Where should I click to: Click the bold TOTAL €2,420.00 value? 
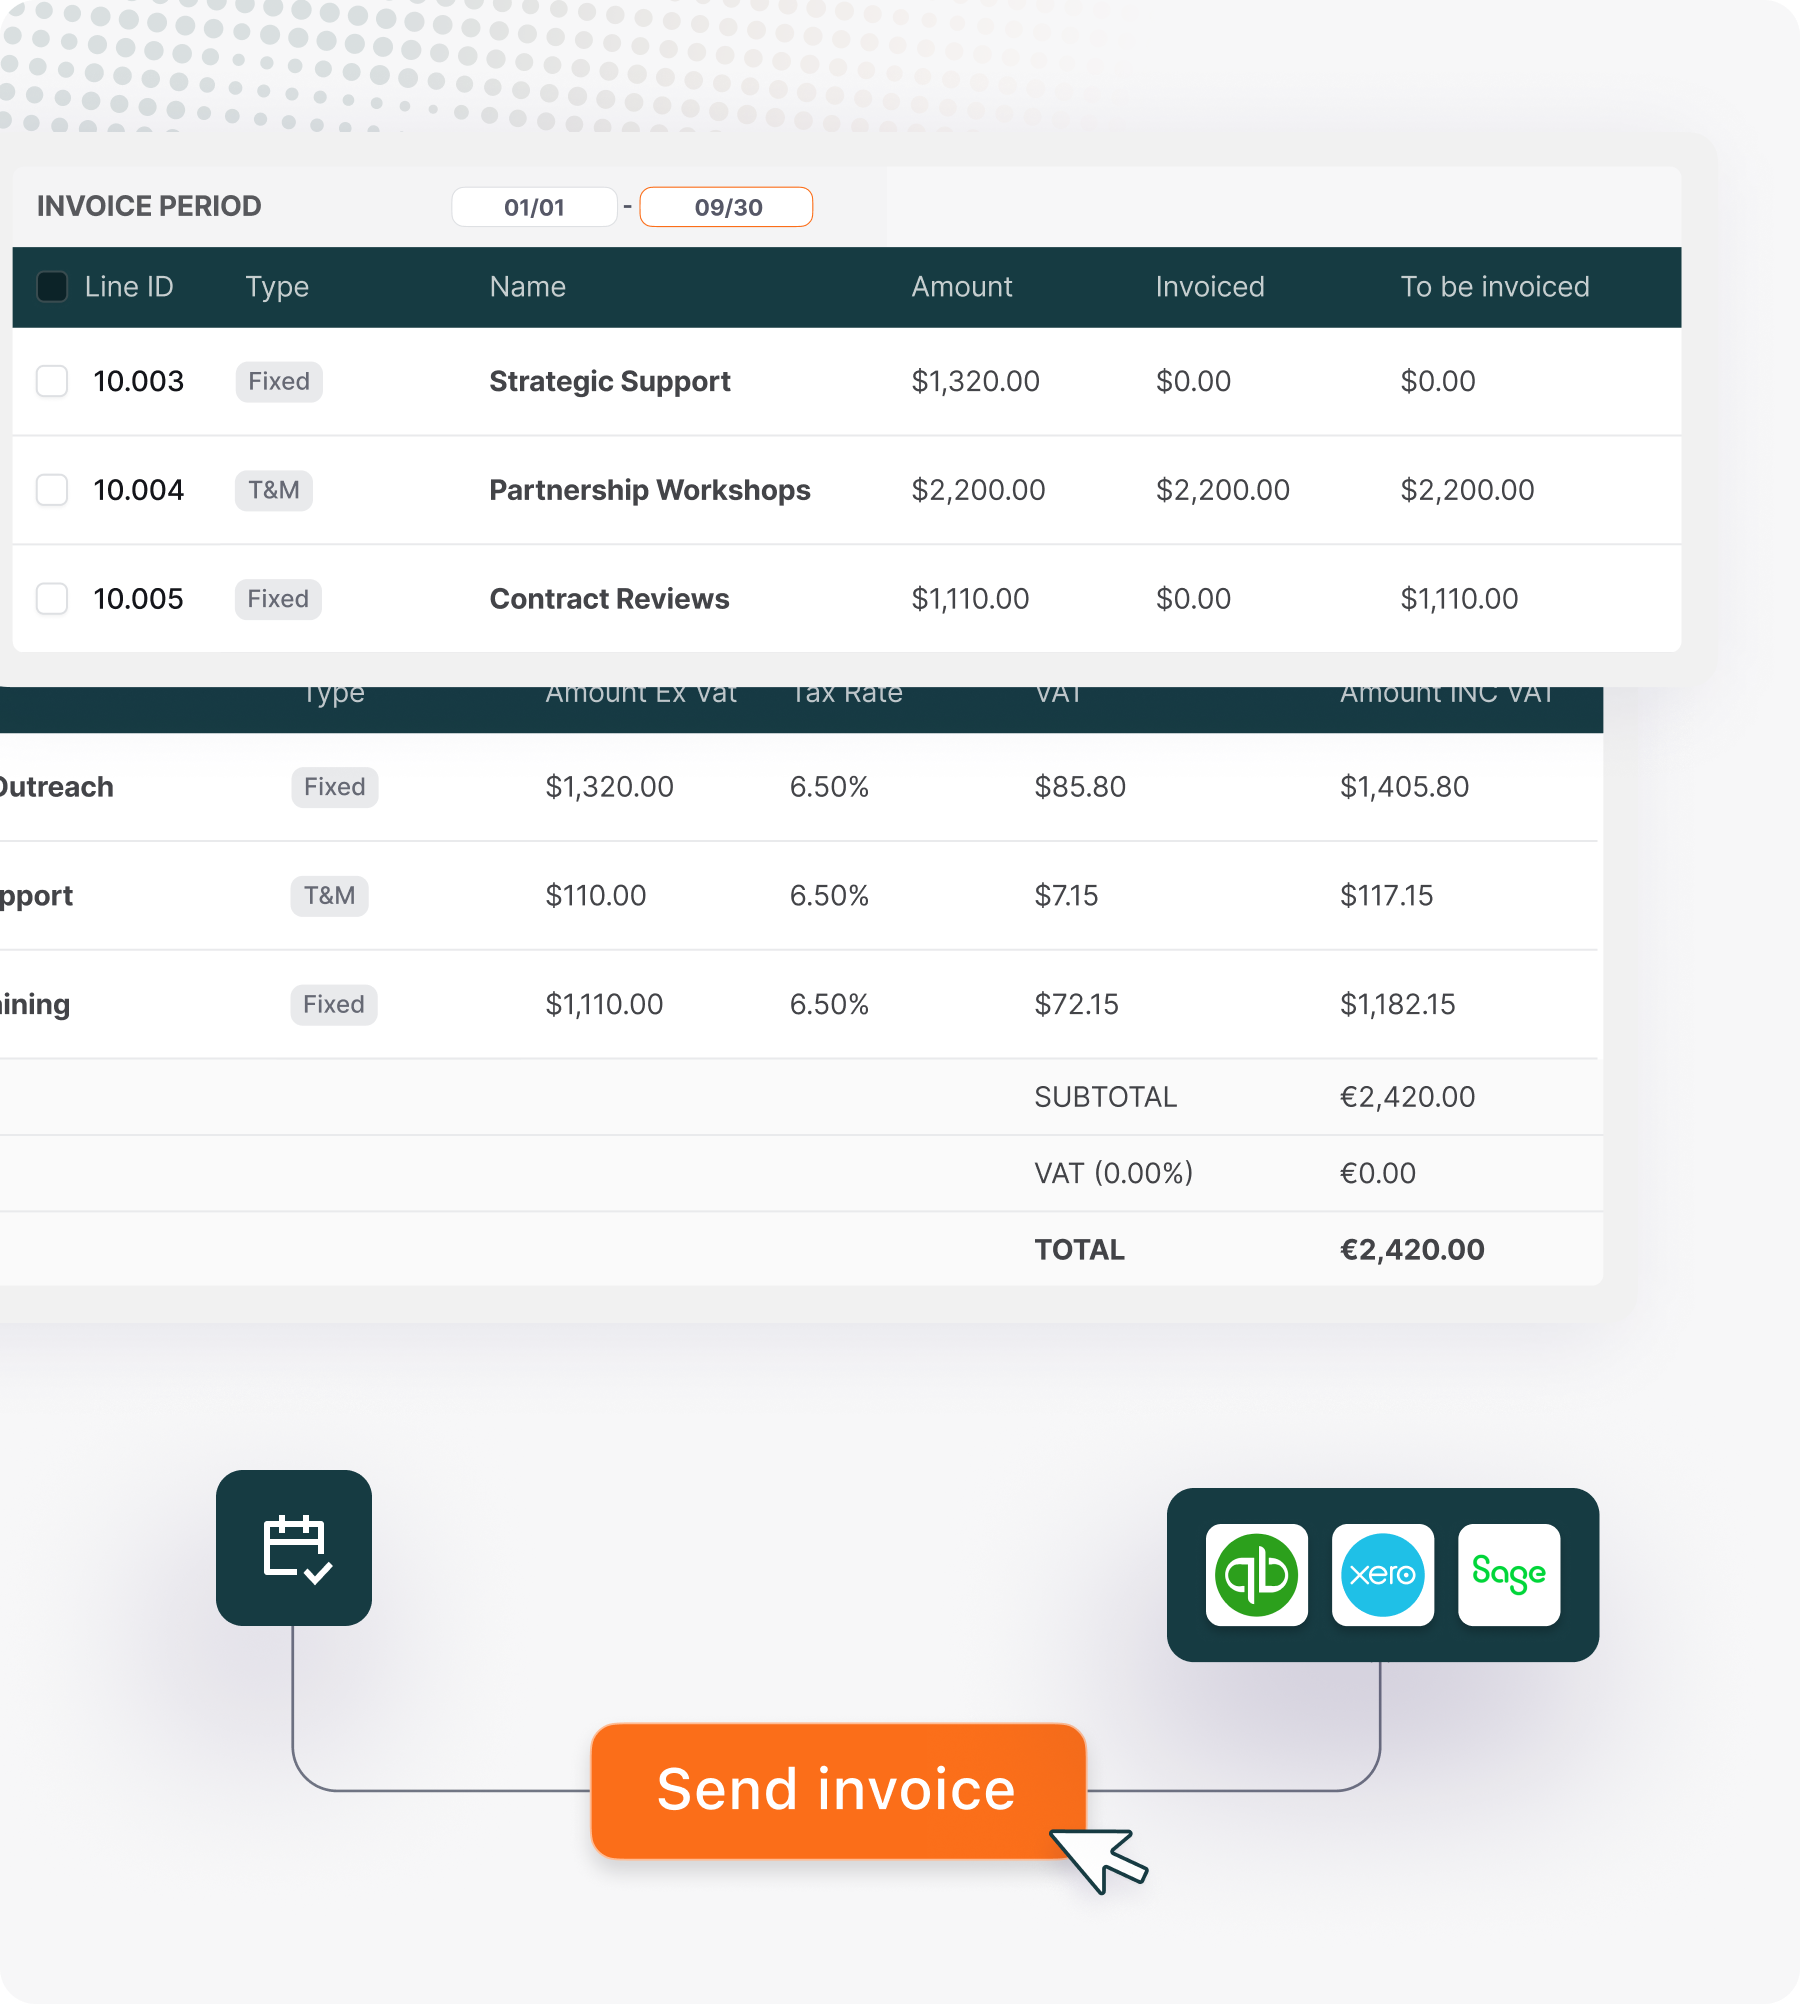(1412, 1250)
